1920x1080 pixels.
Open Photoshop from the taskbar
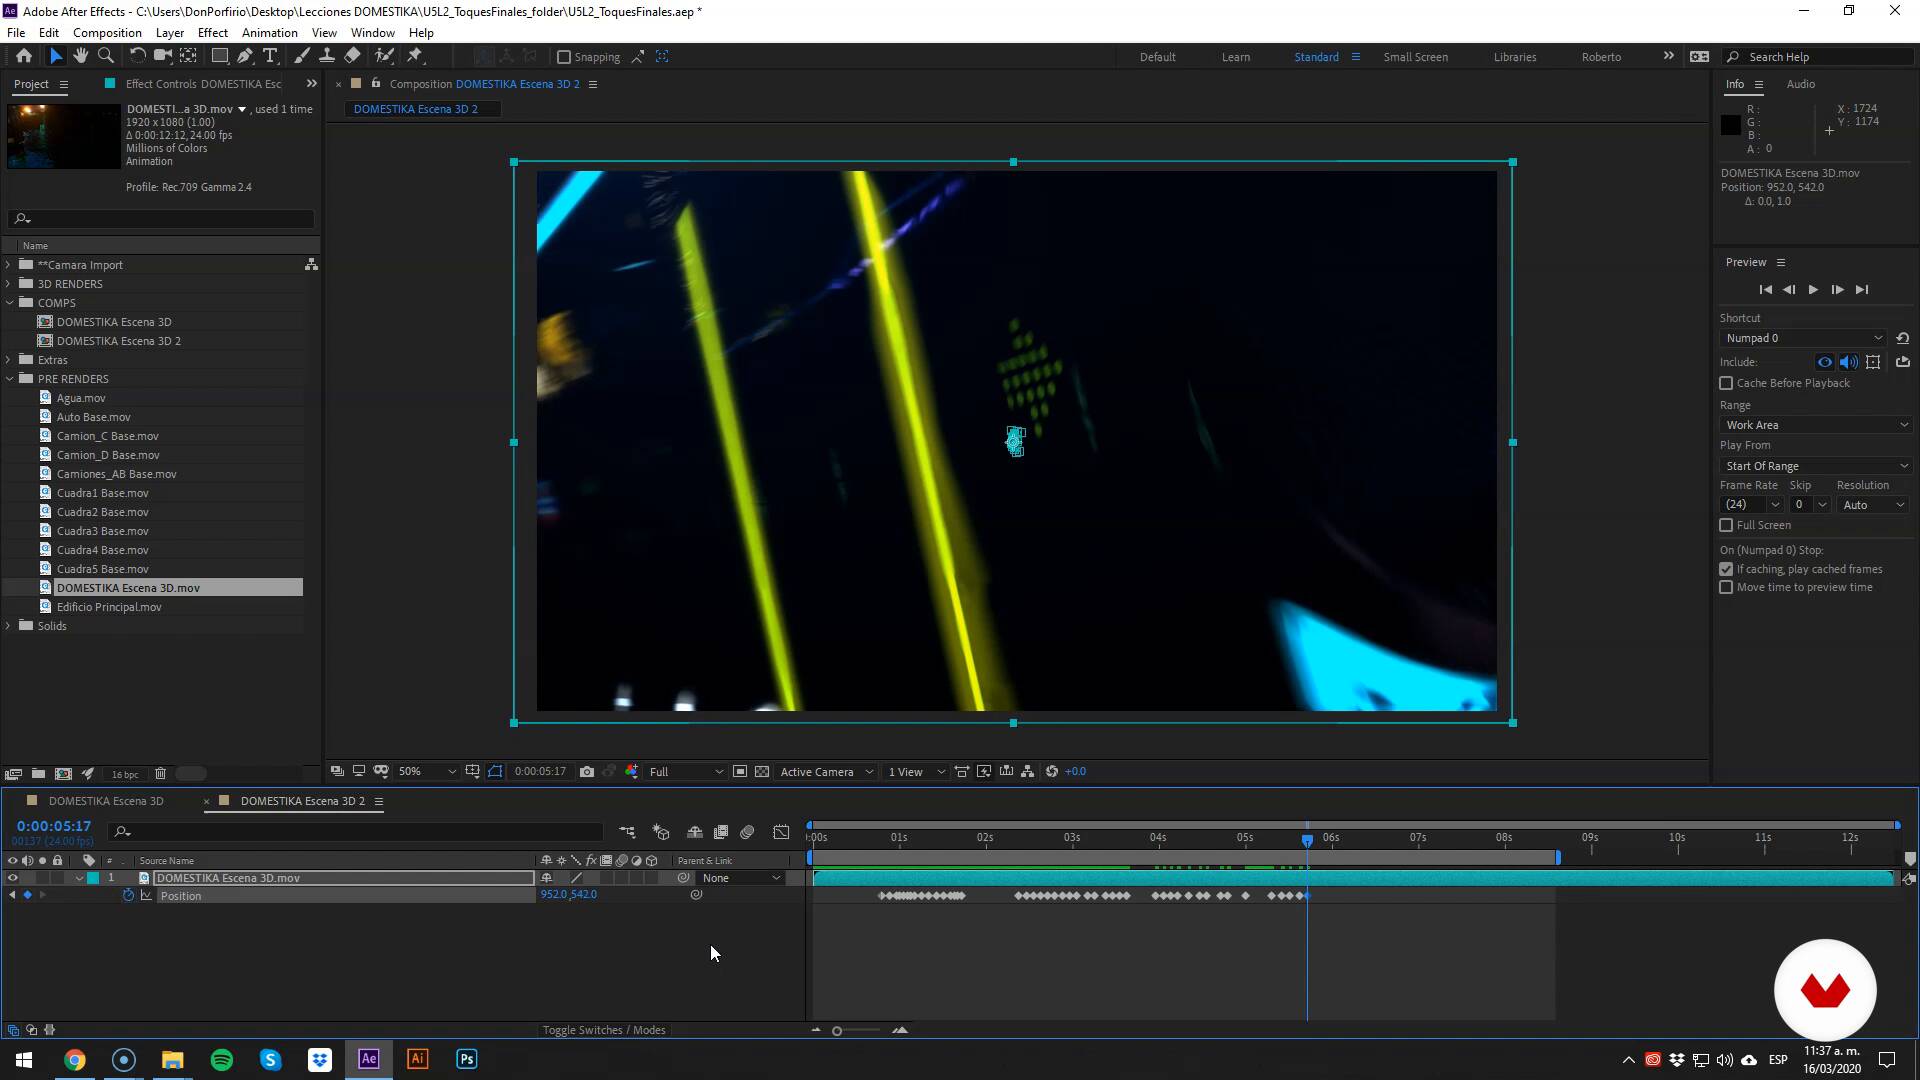click(467, 1059)
